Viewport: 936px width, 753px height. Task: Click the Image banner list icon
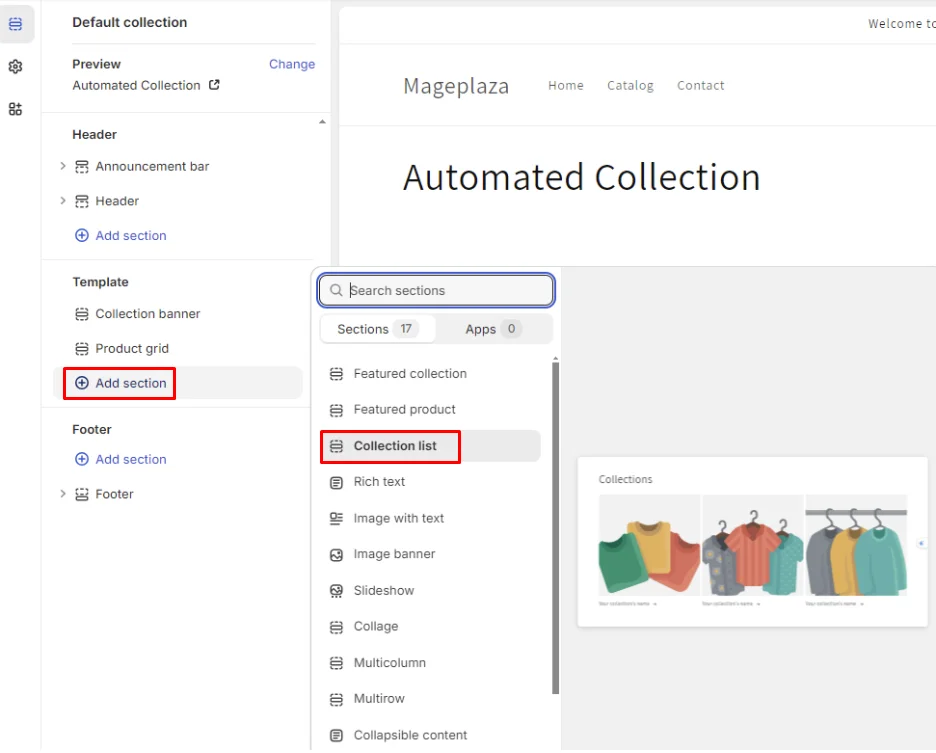point(337,555)
